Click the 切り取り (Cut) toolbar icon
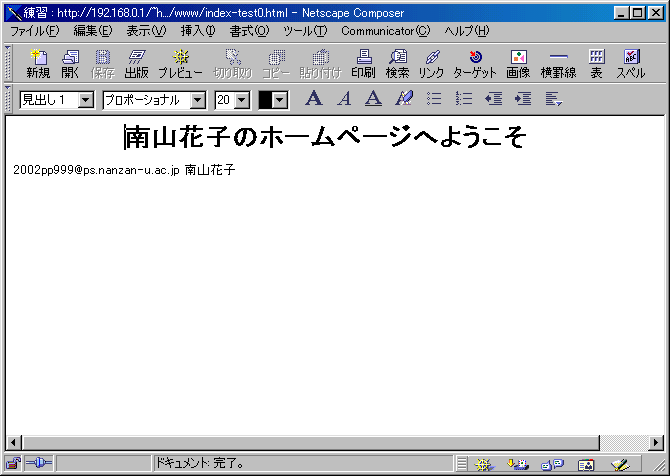The width and height of the screenshot is (670, 476). pyautogui.click(x=233, y=64)
